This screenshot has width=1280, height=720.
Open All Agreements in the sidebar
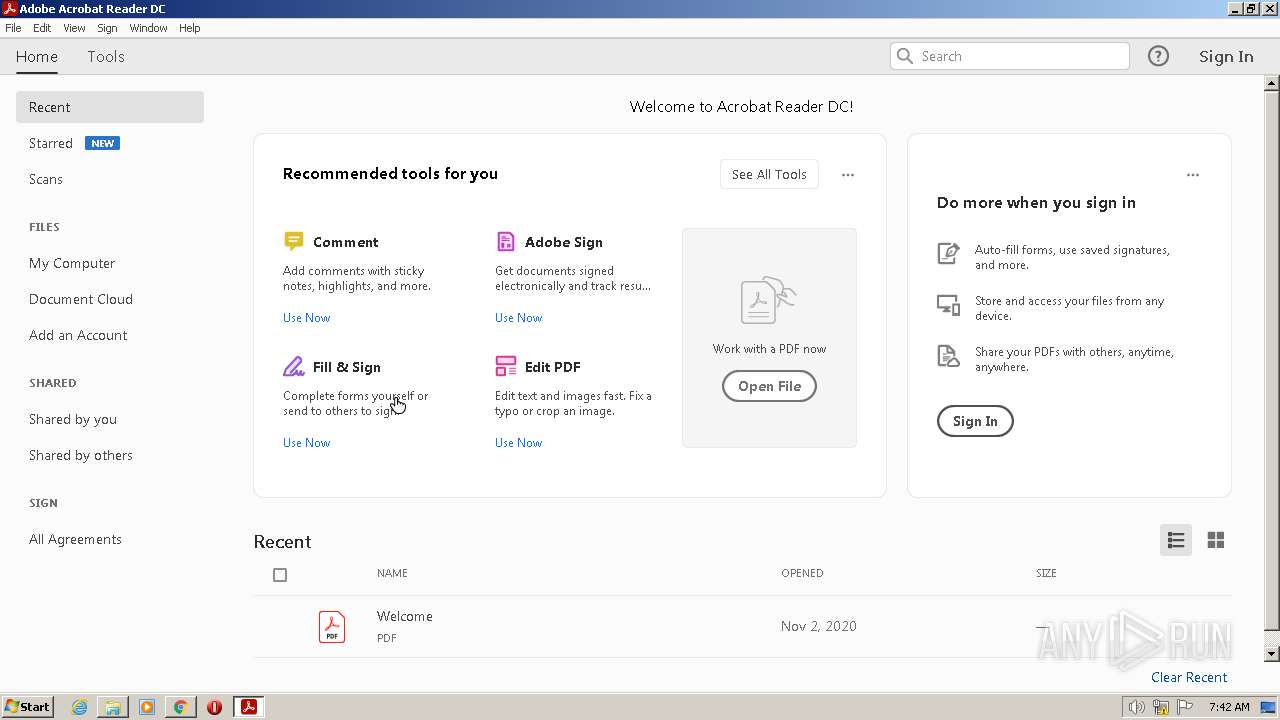click(x=75, y=539)
